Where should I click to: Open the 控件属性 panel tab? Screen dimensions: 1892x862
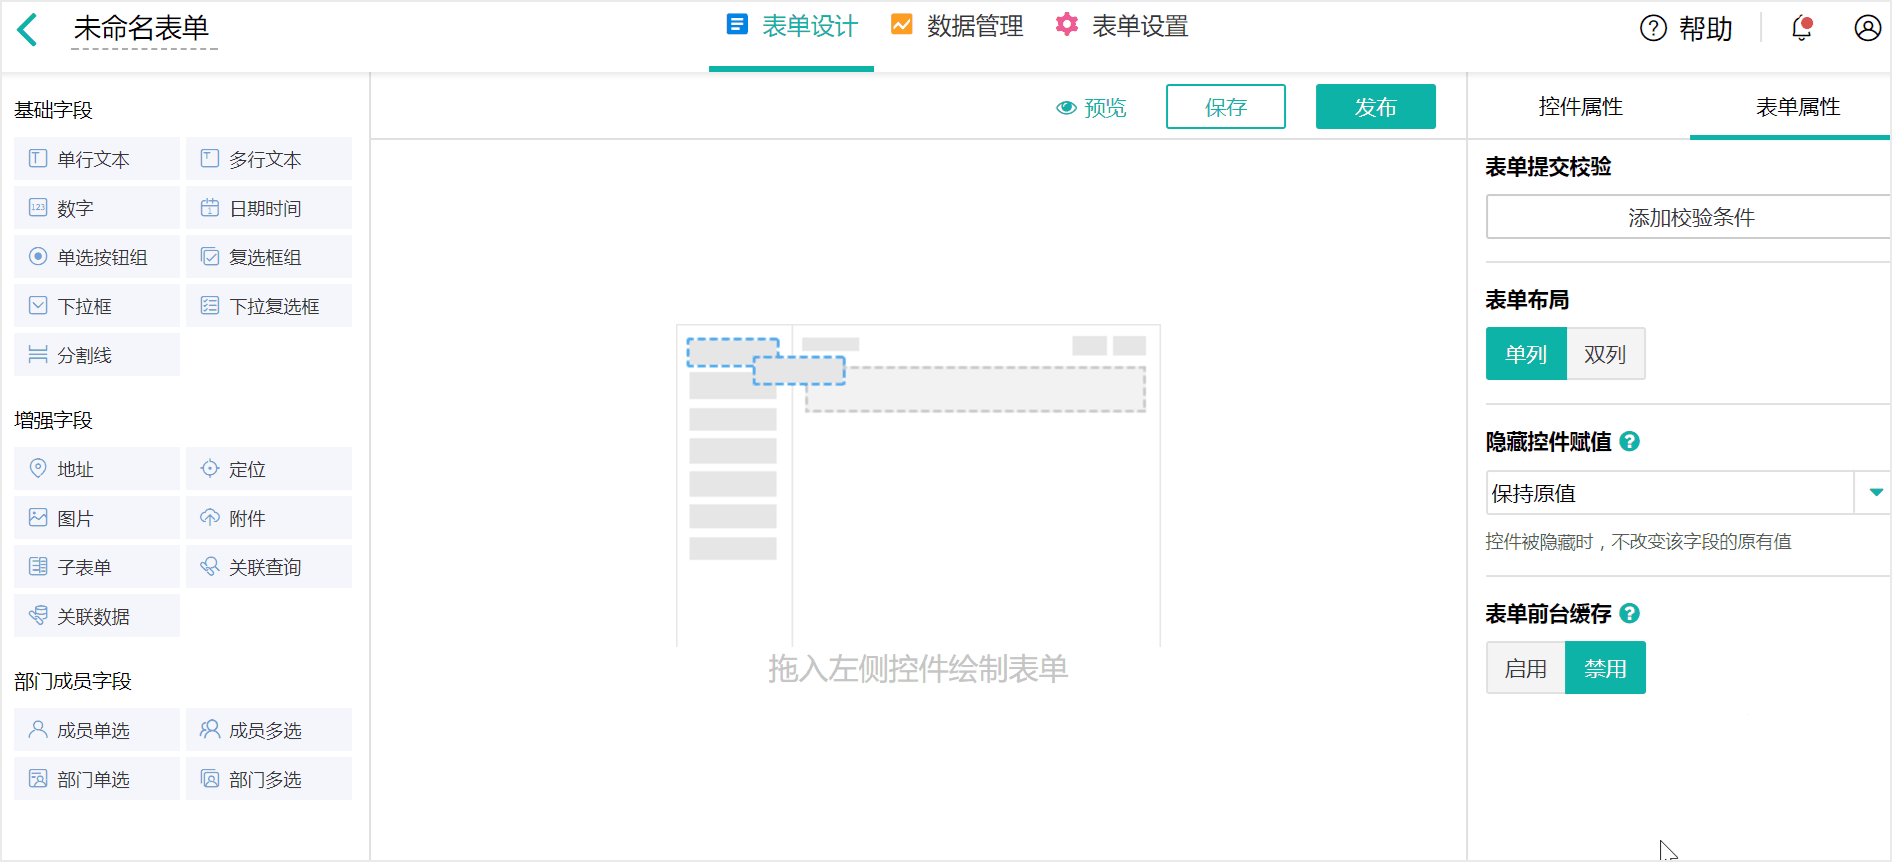tap(1580, 107)
